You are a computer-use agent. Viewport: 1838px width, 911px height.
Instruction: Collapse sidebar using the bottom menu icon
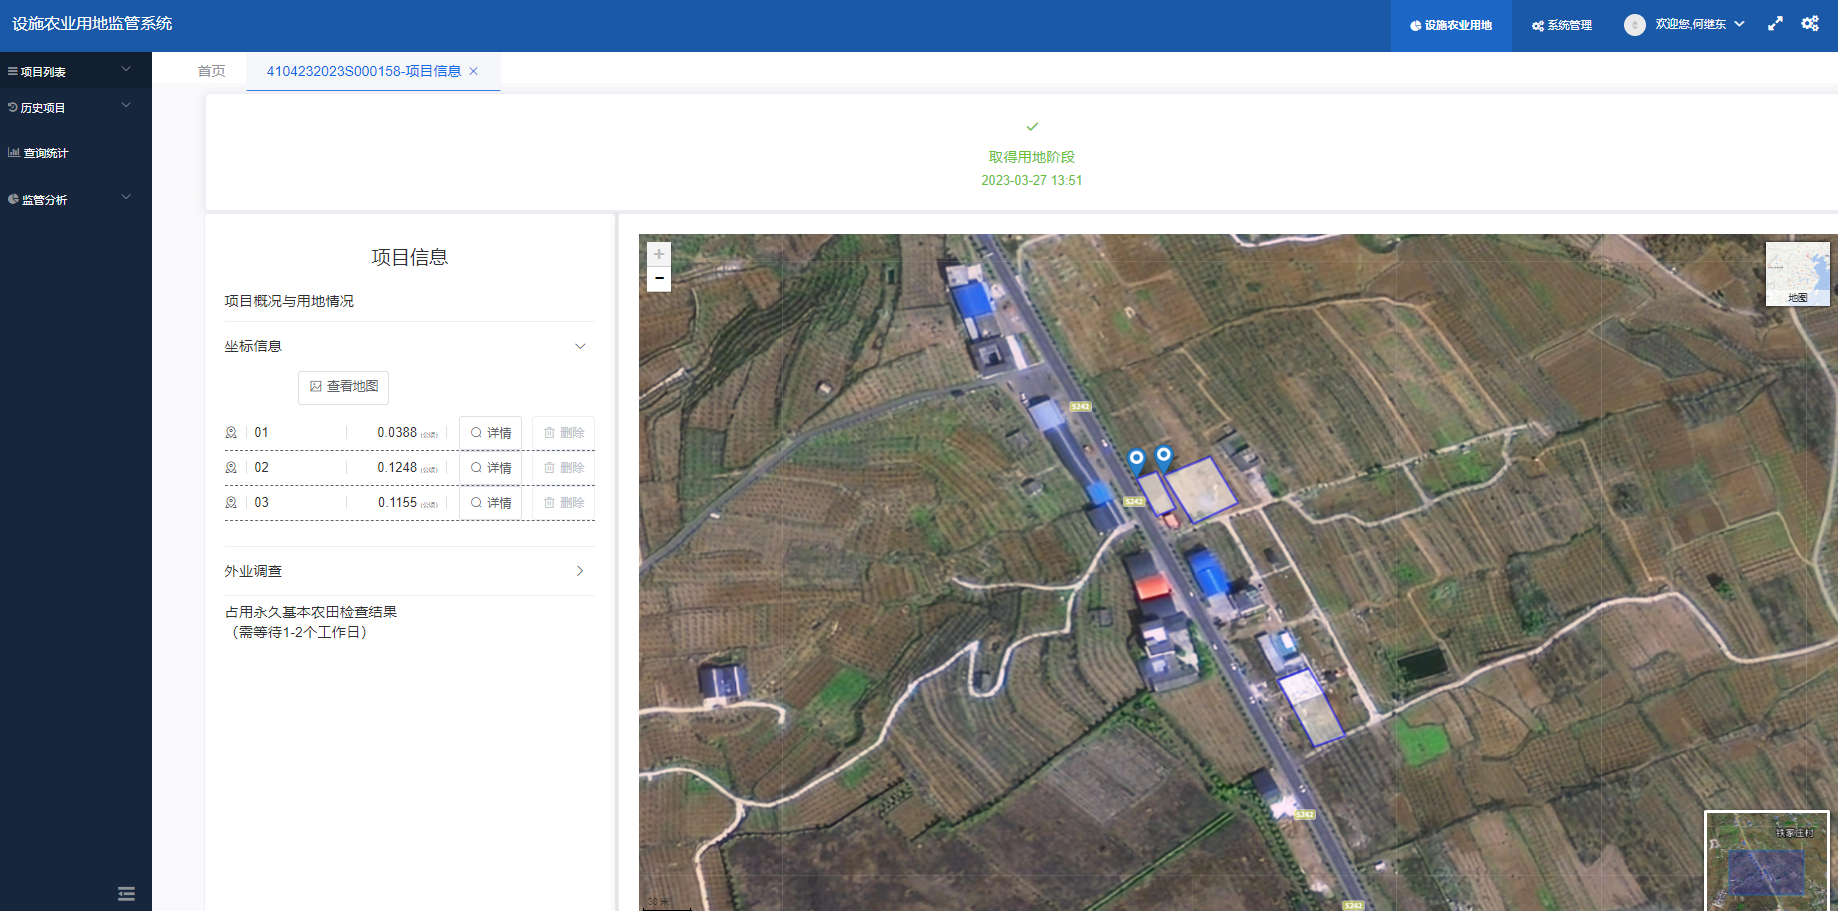point(126,894)
